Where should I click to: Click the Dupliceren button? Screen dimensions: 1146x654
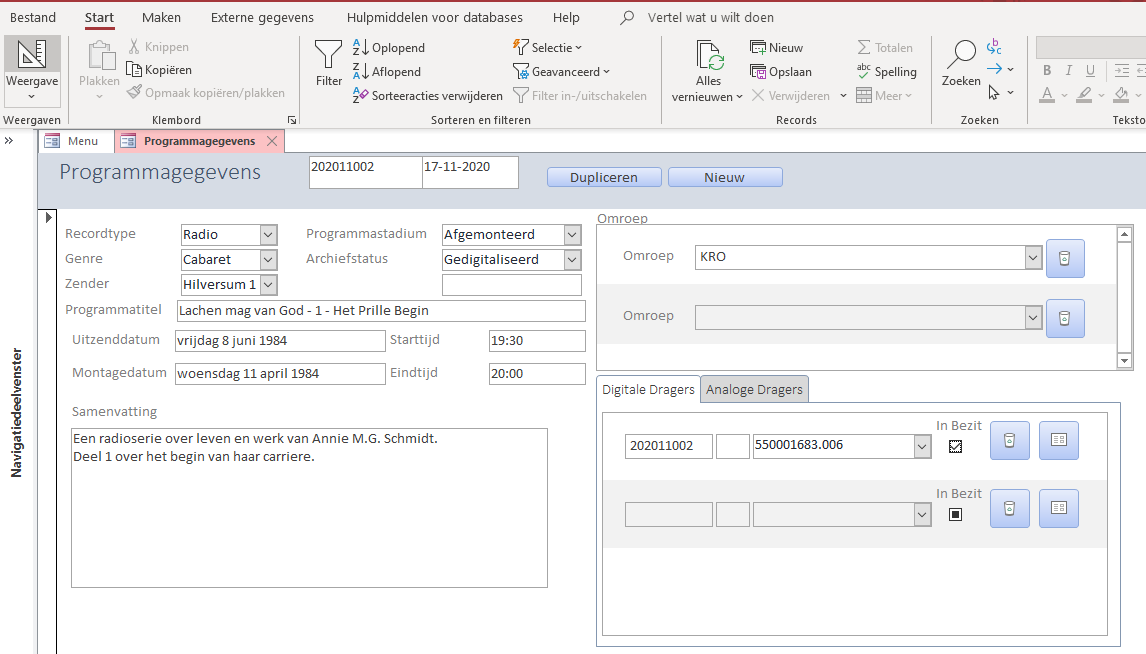(x=604, y=177)
